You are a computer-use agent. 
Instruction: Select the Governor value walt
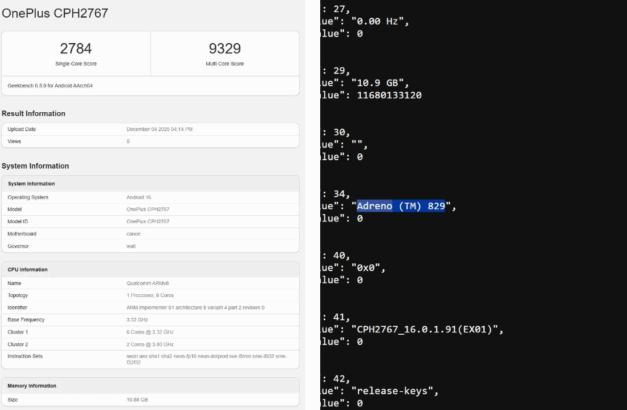132,245
